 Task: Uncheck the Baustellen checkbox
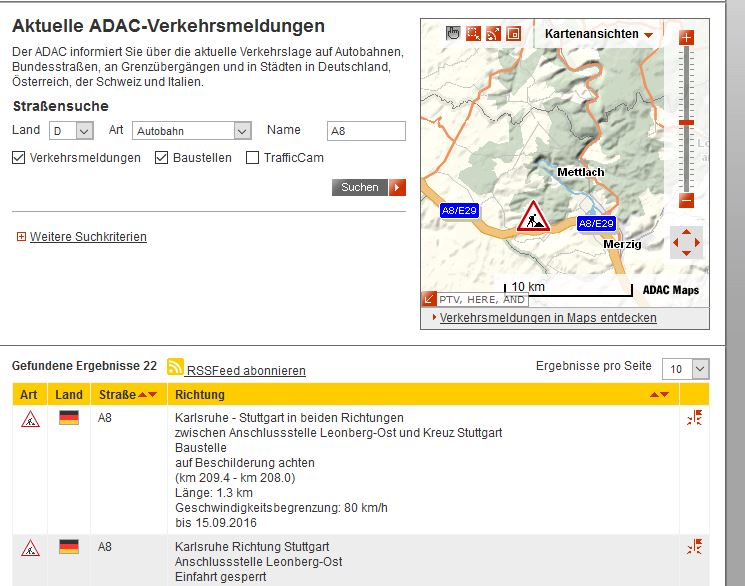(x=162, y=158)
